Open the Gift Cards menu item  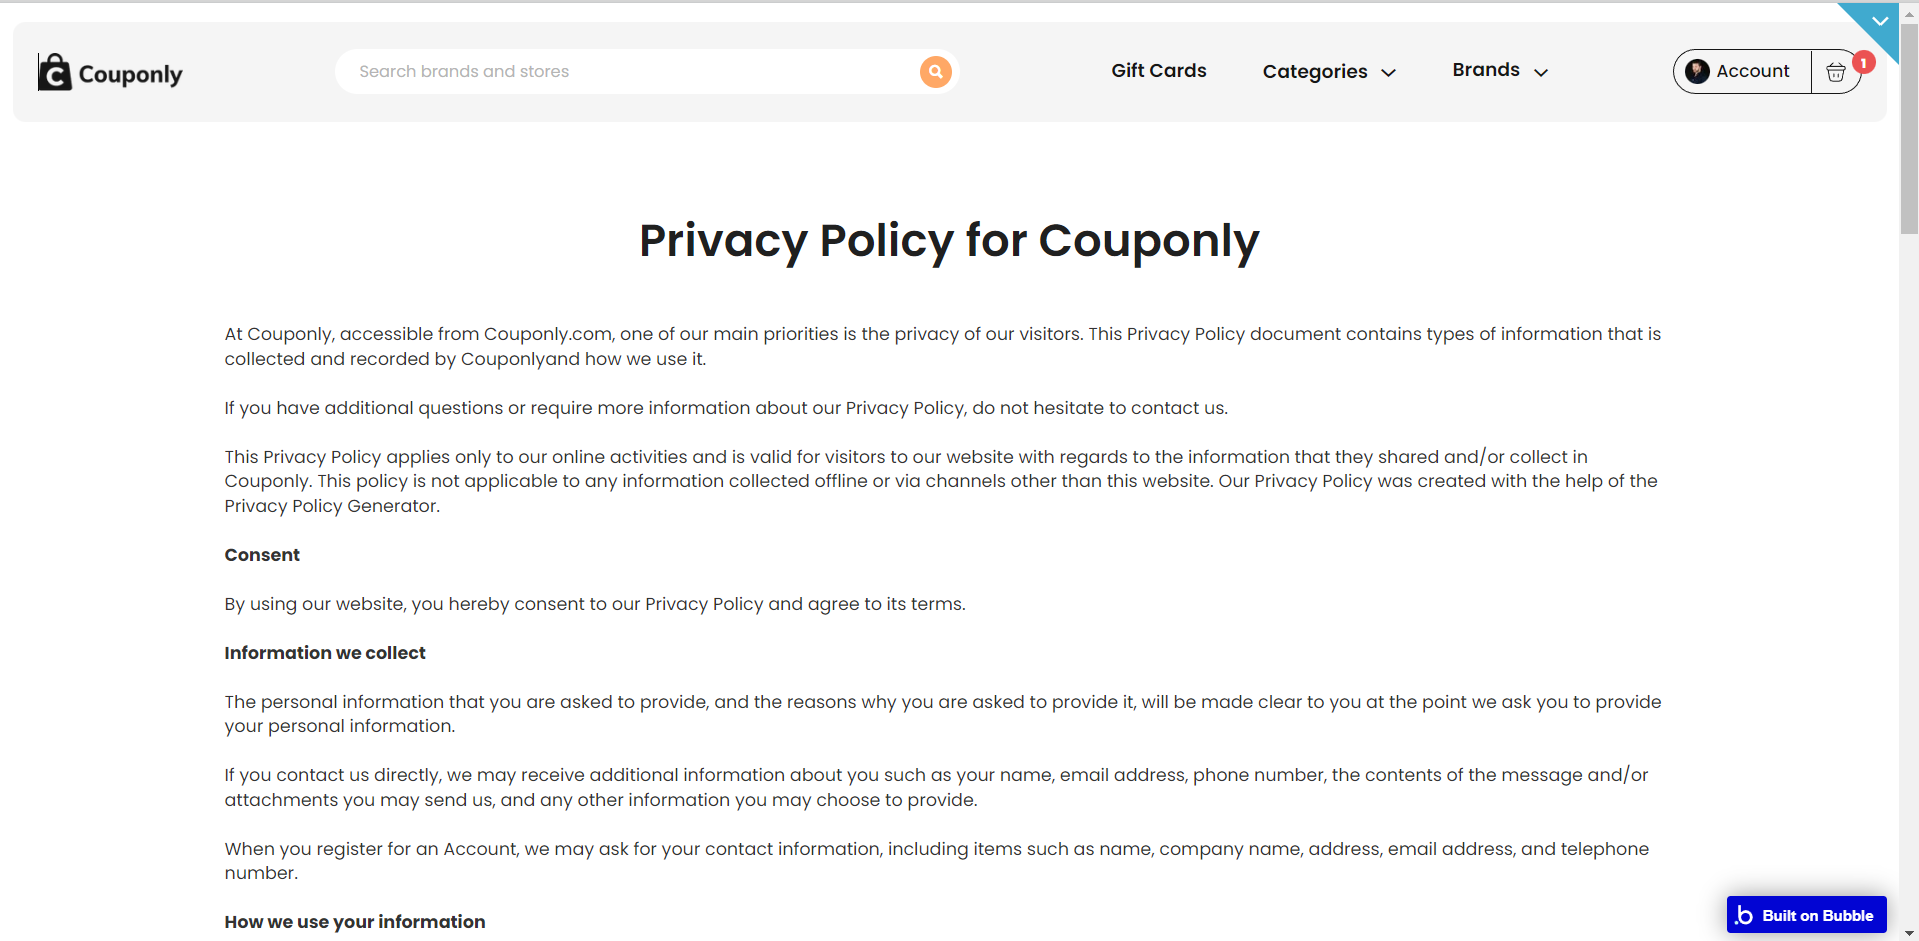pyautogui.click(x=1159, y=71)
